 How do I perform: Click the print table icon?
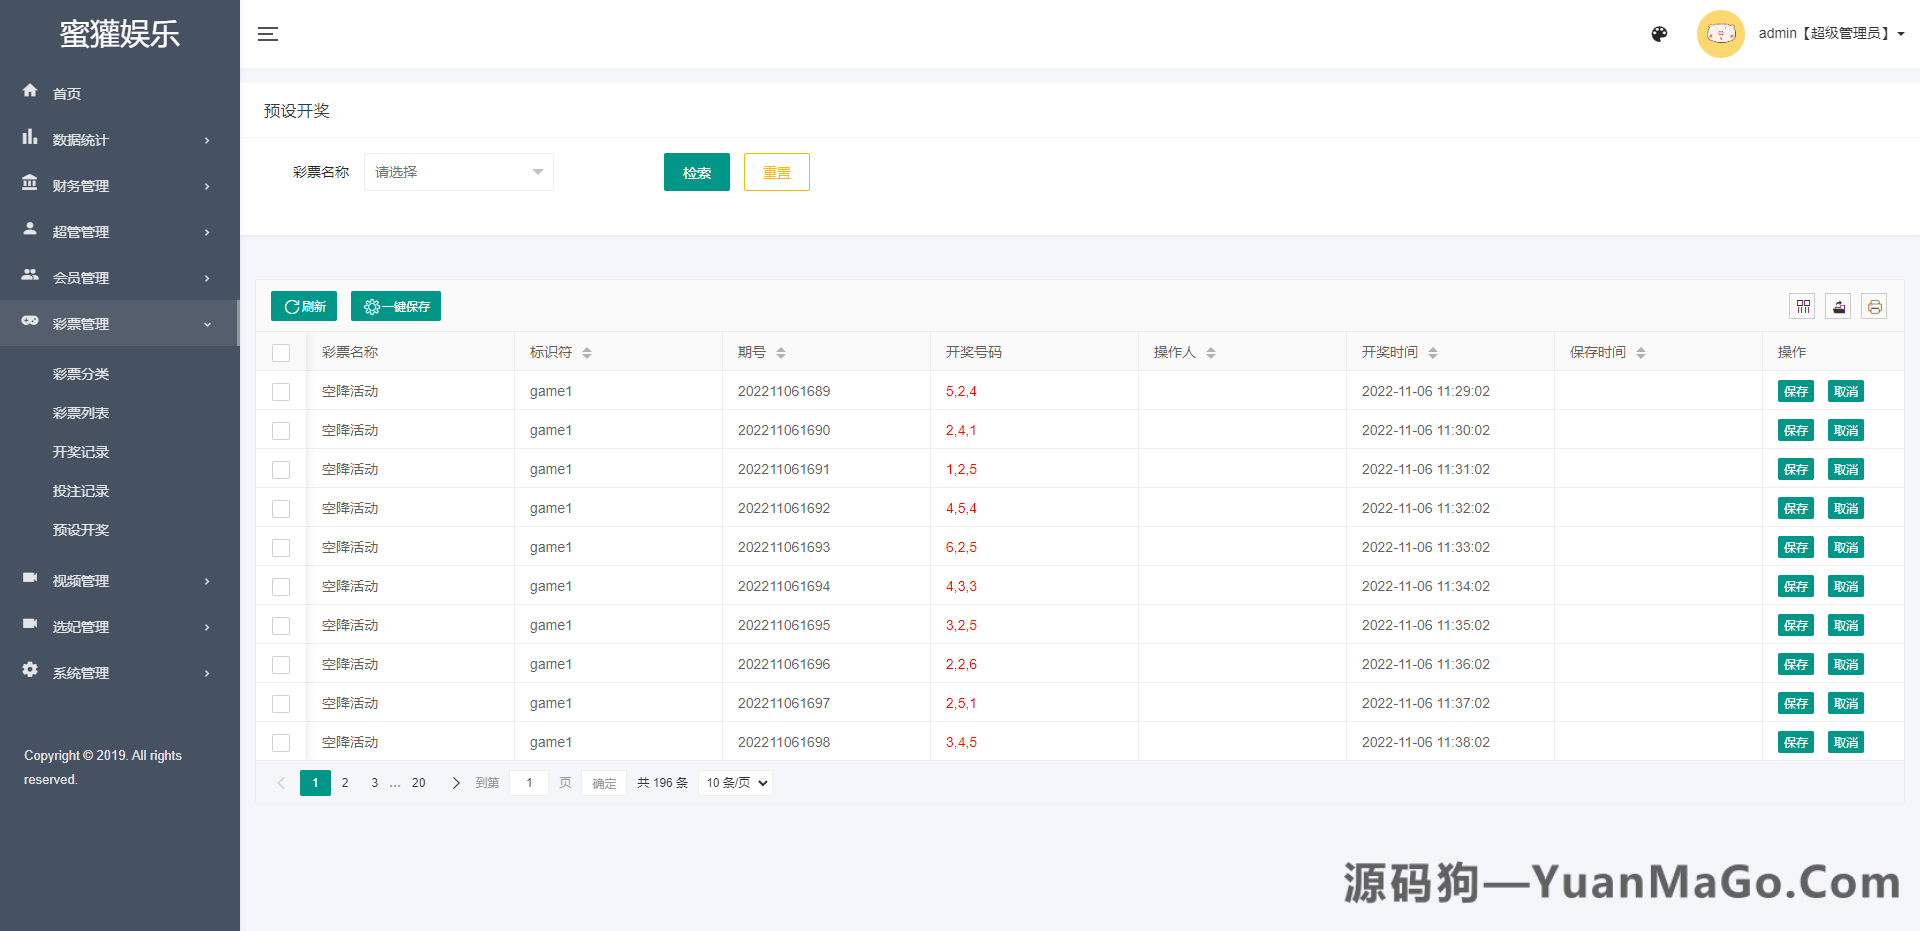pyautogui.click(x=1874, y=307)
